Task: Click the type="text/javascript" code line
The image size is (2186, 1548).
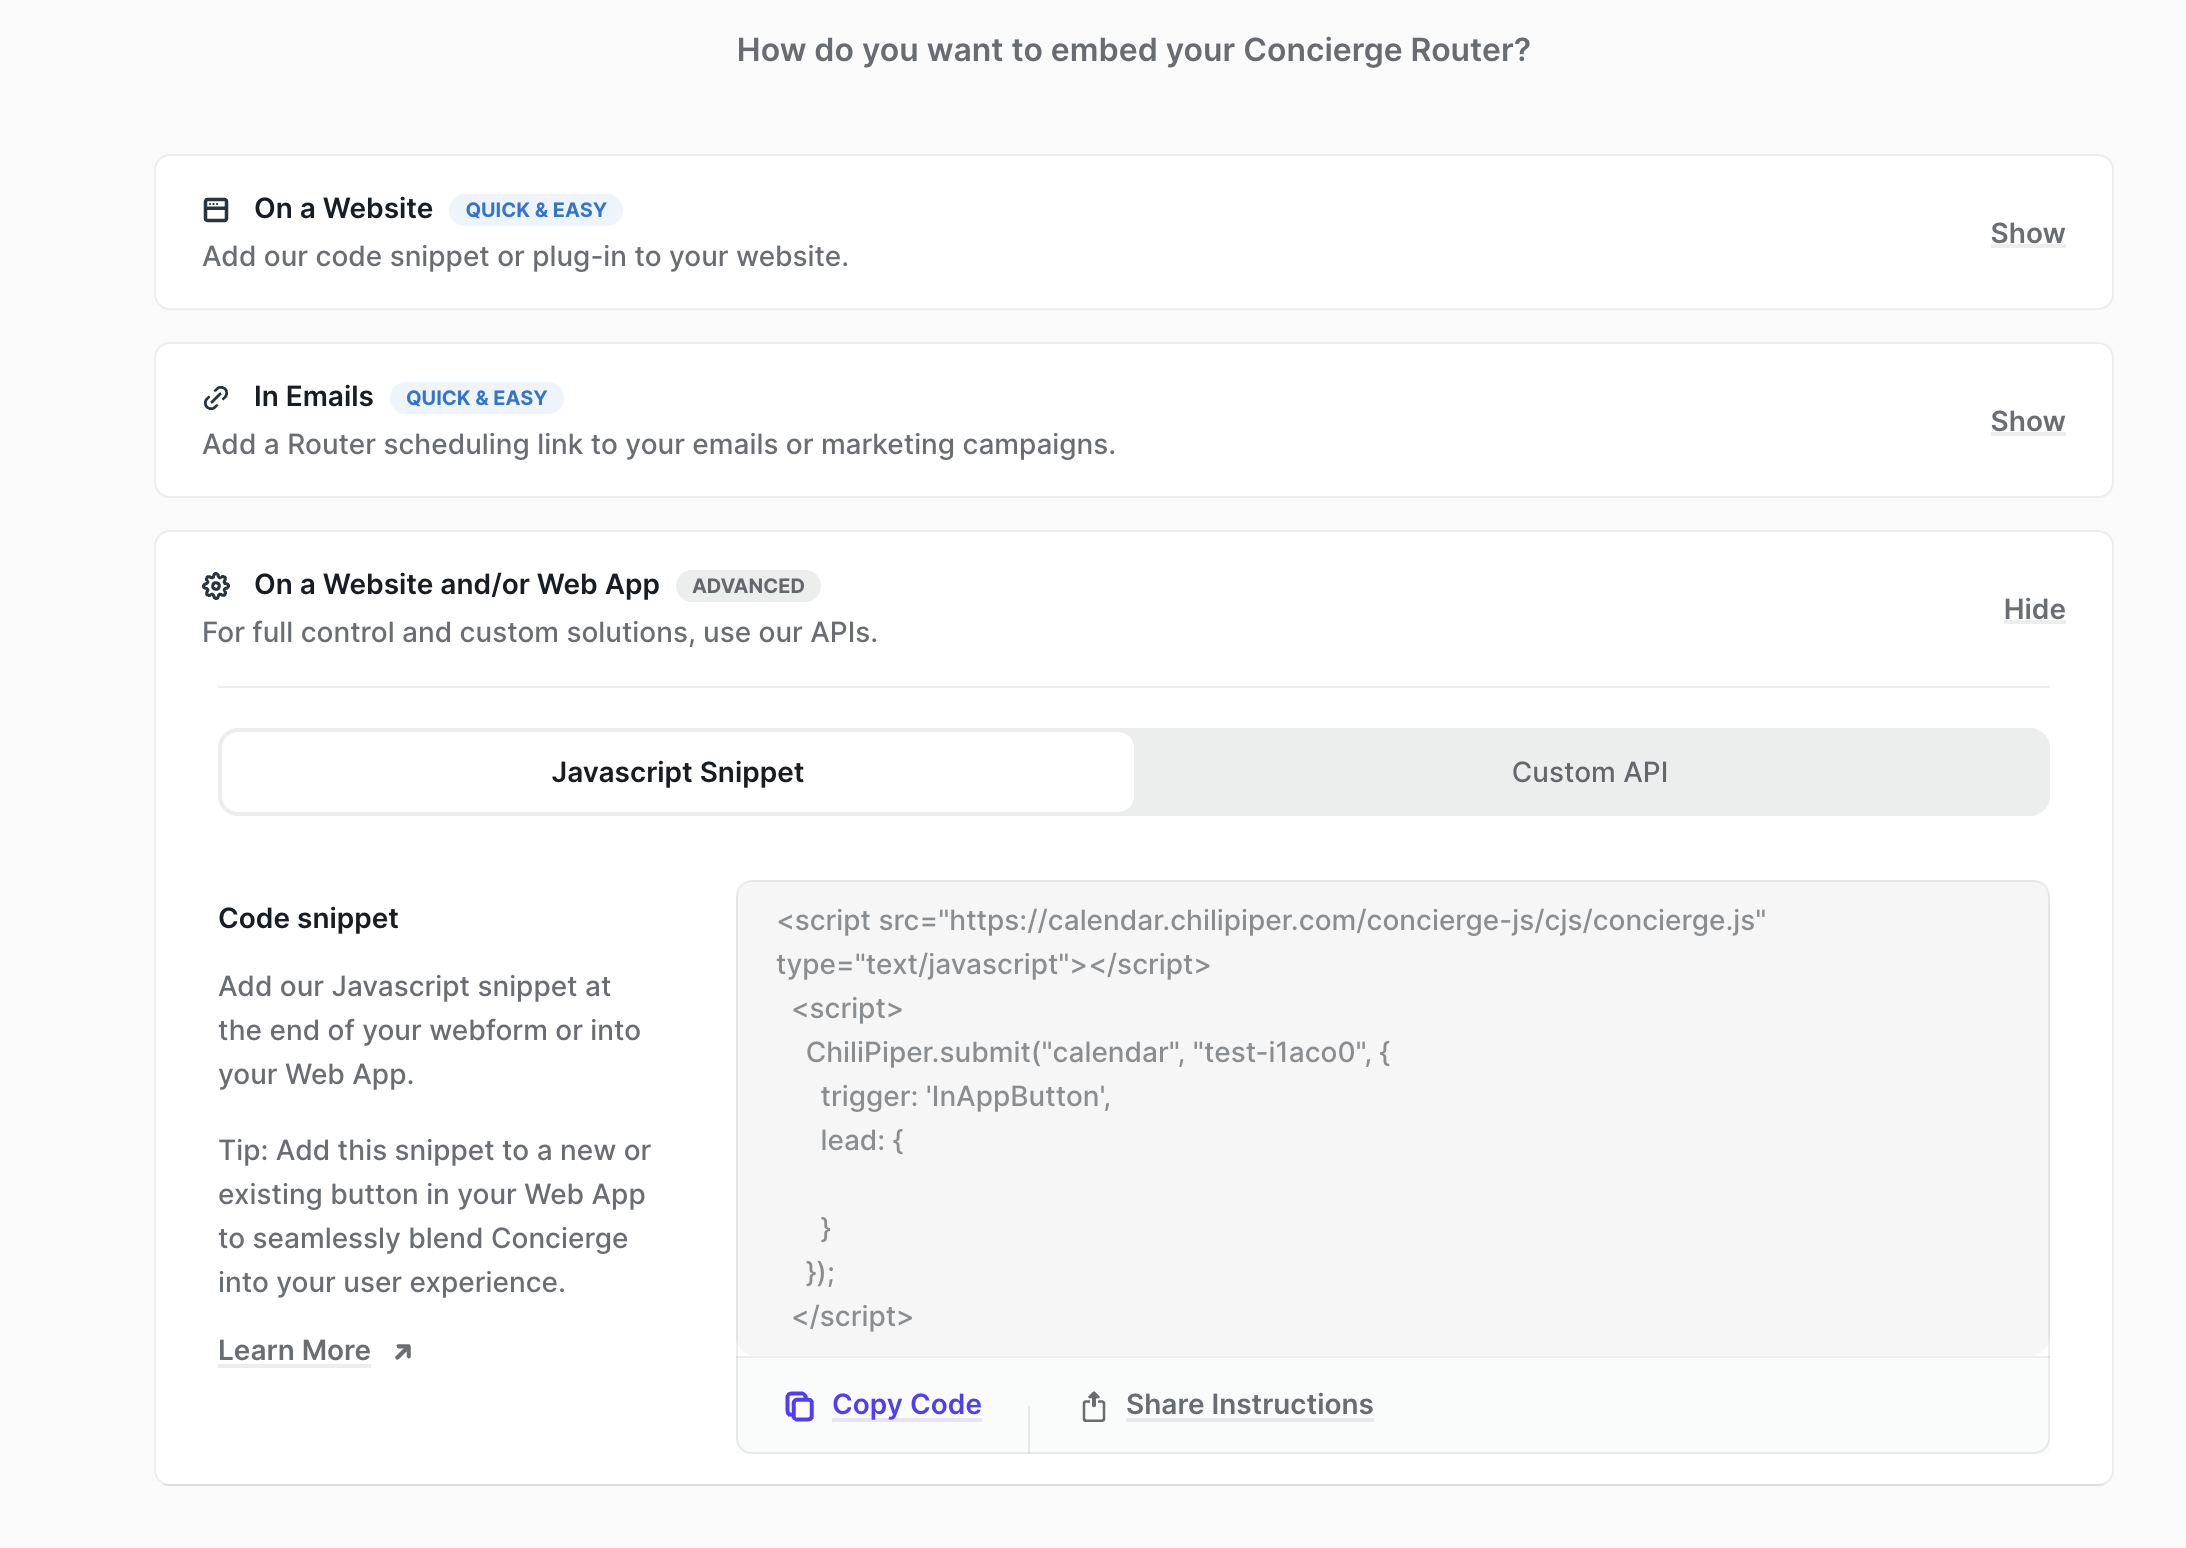Action: (993, 964)
